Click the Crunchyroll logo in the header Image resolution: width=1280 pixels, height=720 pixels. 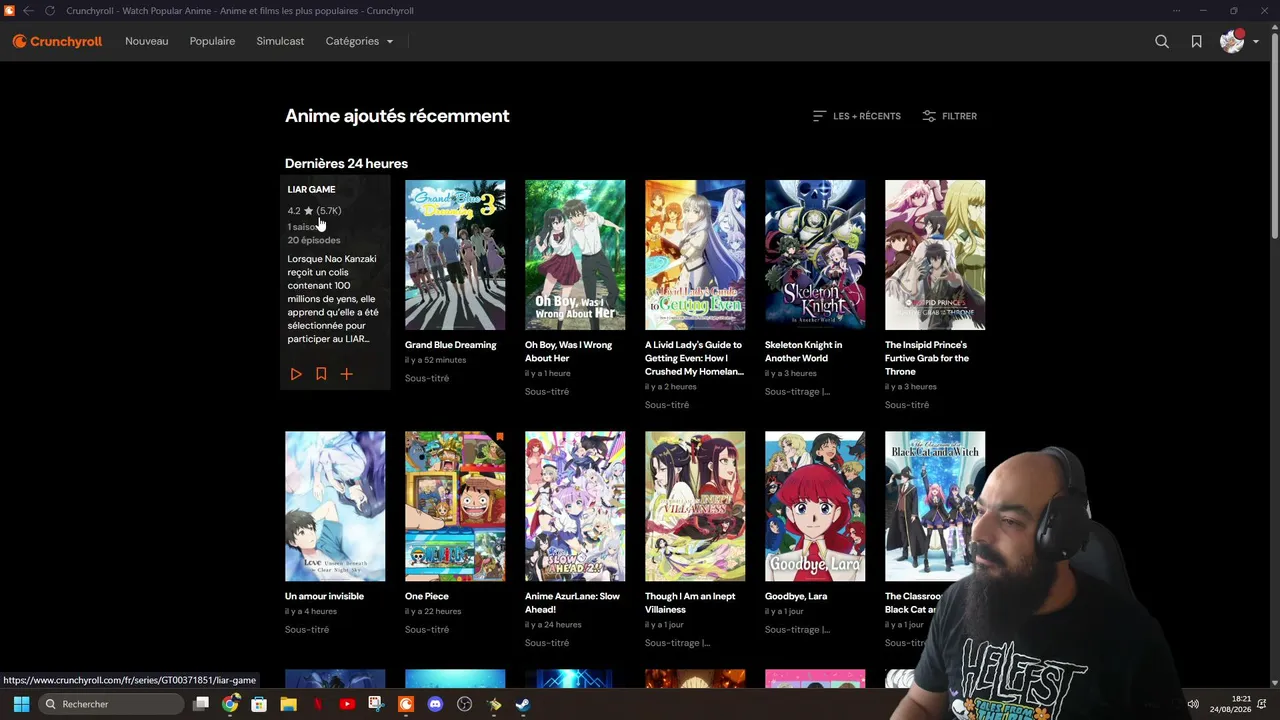point(57,41)
